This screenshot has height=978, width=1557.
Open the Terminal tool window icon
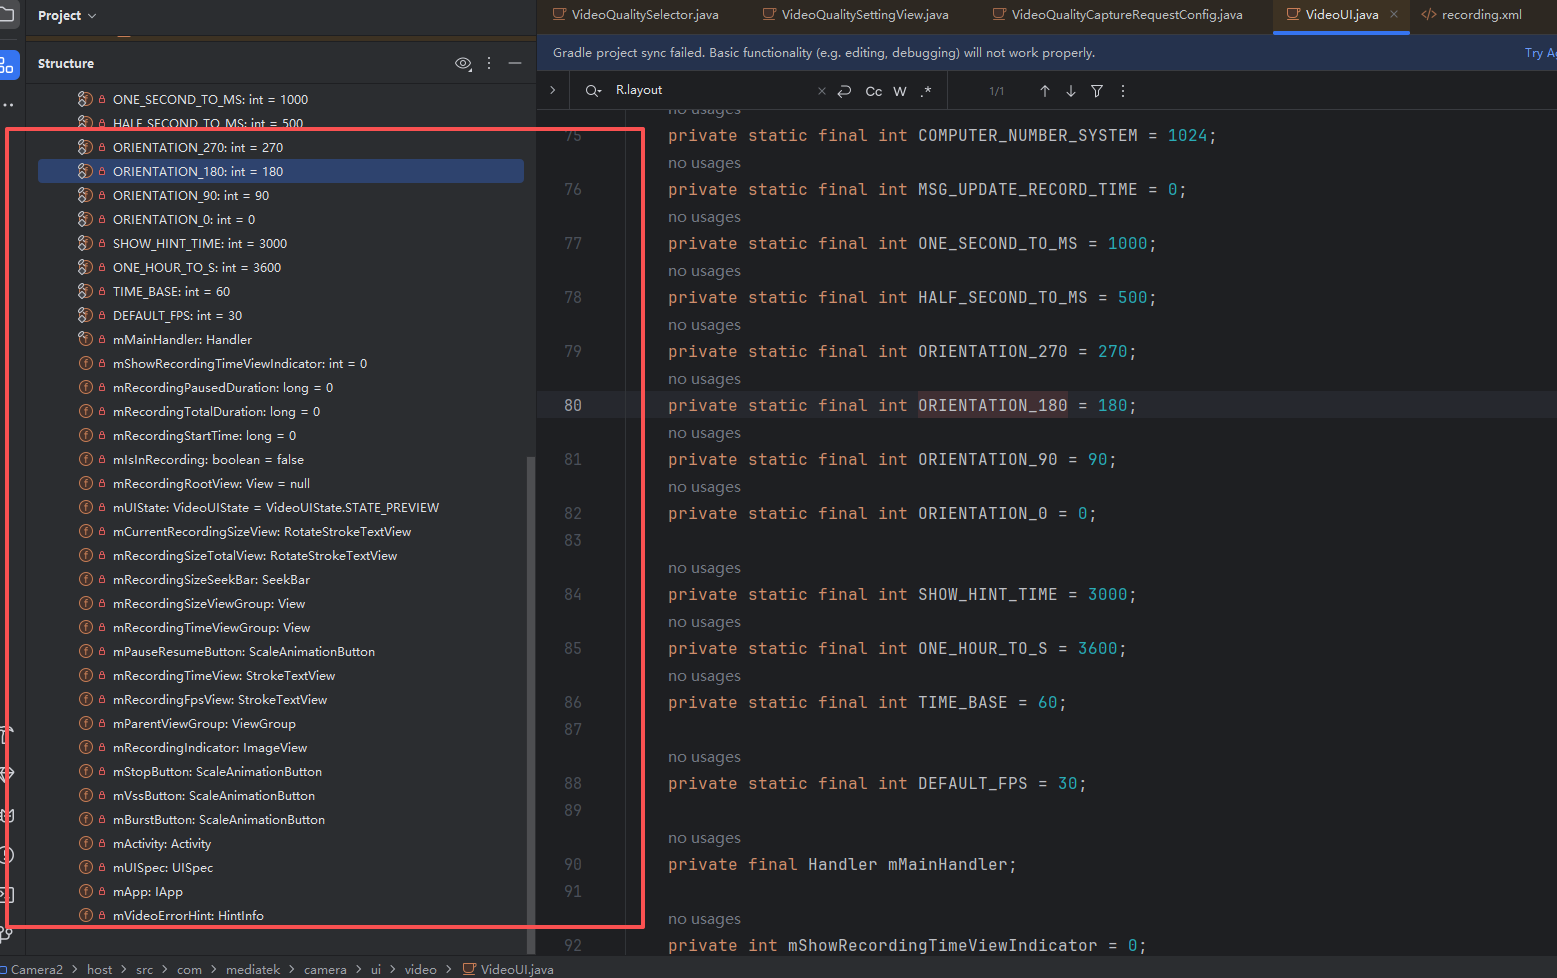point(5,895)
